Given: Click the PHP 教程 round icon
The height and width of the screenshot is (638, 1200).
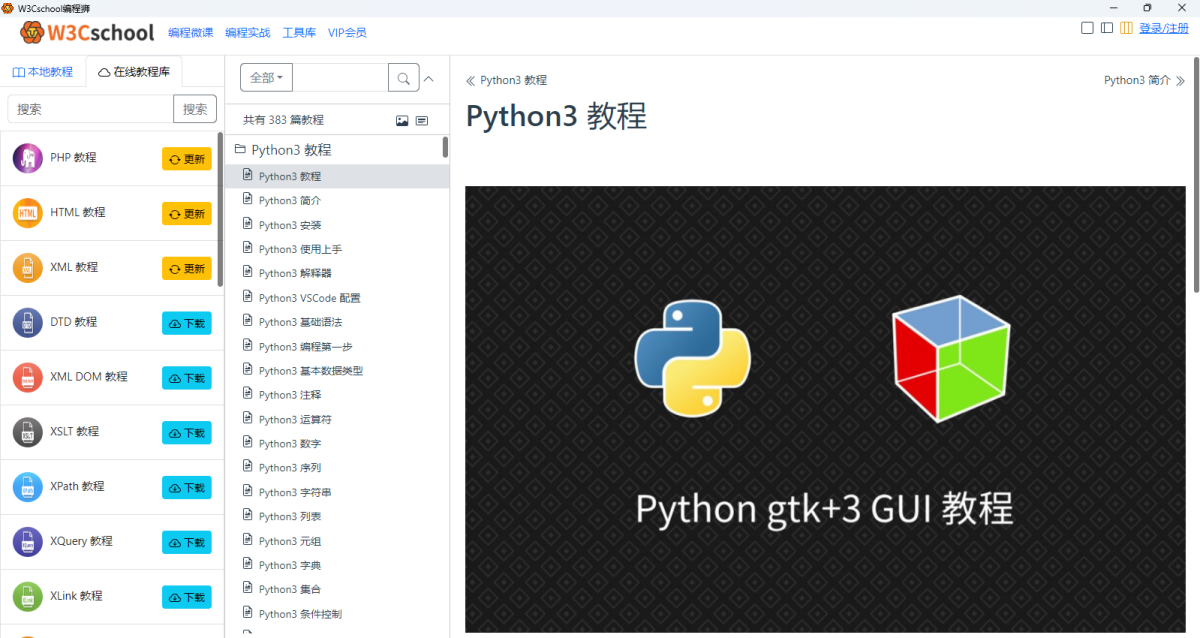Looking at the screenshot, I should pos(27,158).
